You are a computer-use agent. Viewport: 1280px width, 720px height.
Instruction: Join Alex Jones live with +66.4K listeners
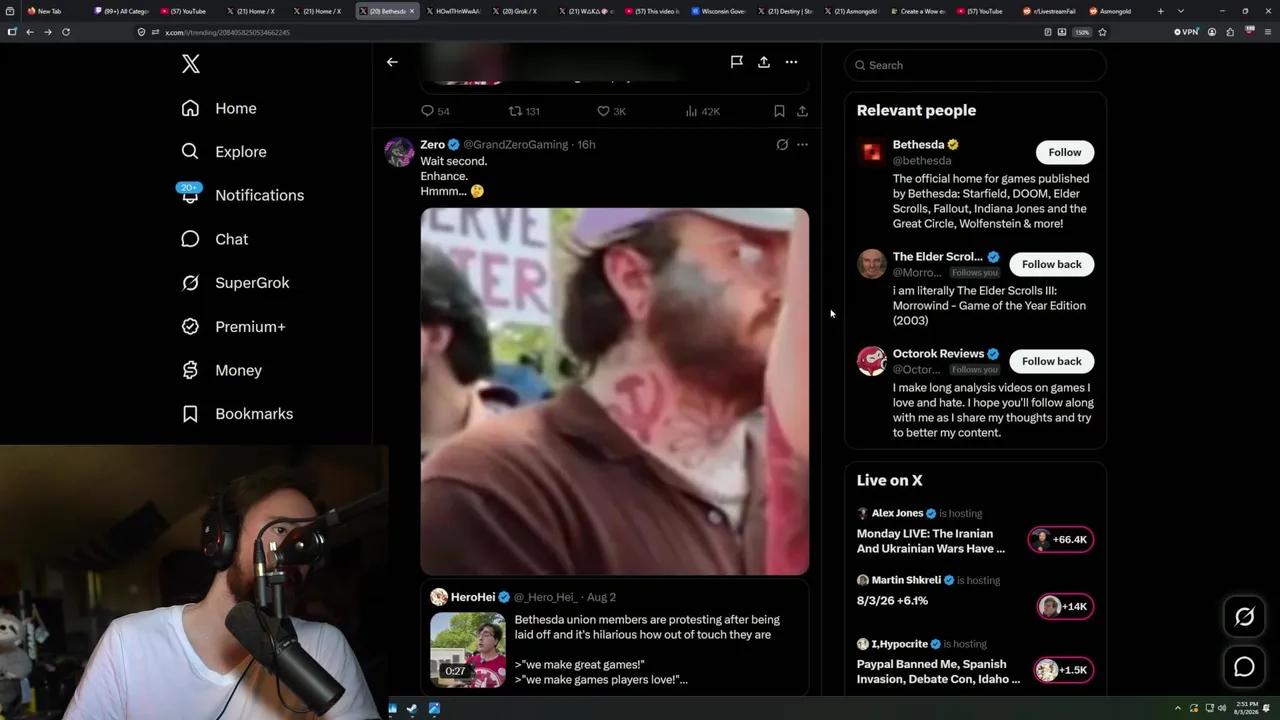(1060, 540)
